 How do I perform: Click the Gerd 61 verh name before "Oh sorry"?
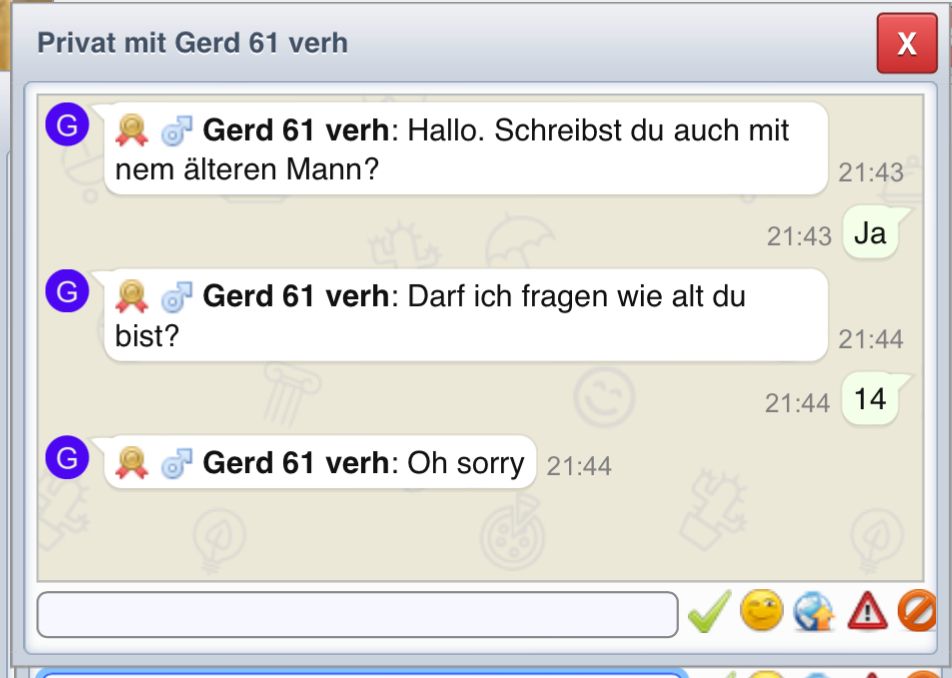coord(295,463)
